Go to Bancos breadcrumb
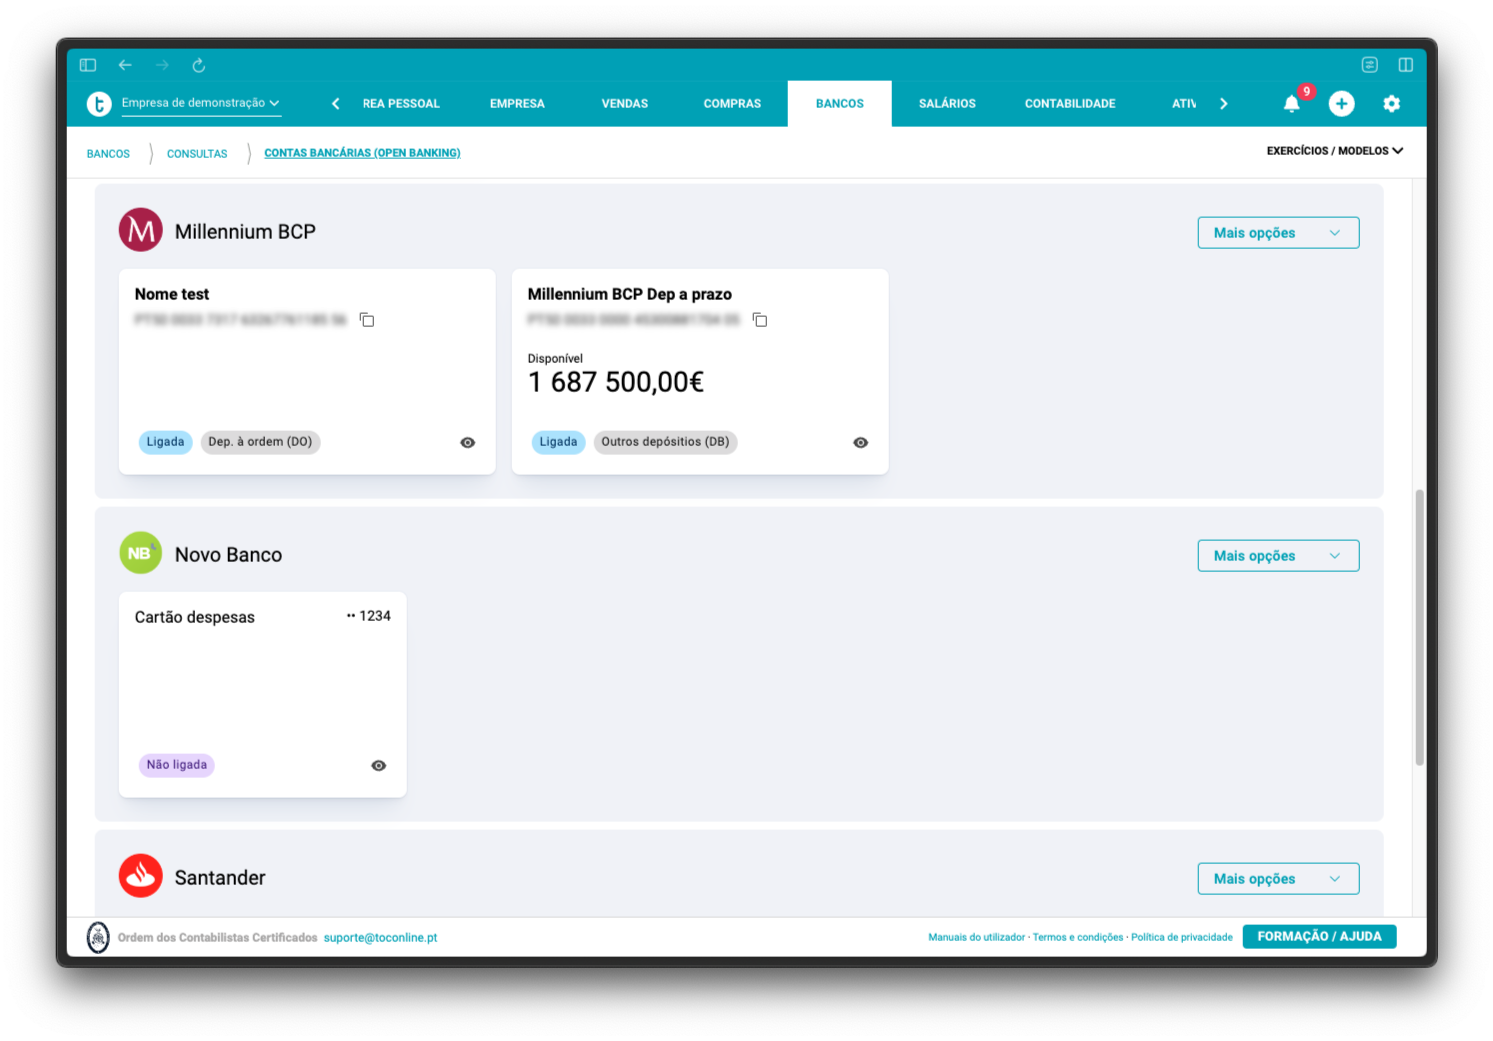1493x1041 pixels. [x=108, y=154]
